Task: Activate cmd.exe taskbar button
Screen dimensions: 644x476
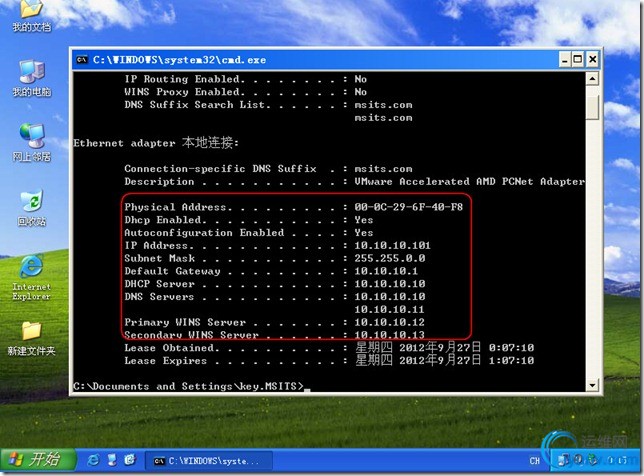Action: click(x=209, y=461)
